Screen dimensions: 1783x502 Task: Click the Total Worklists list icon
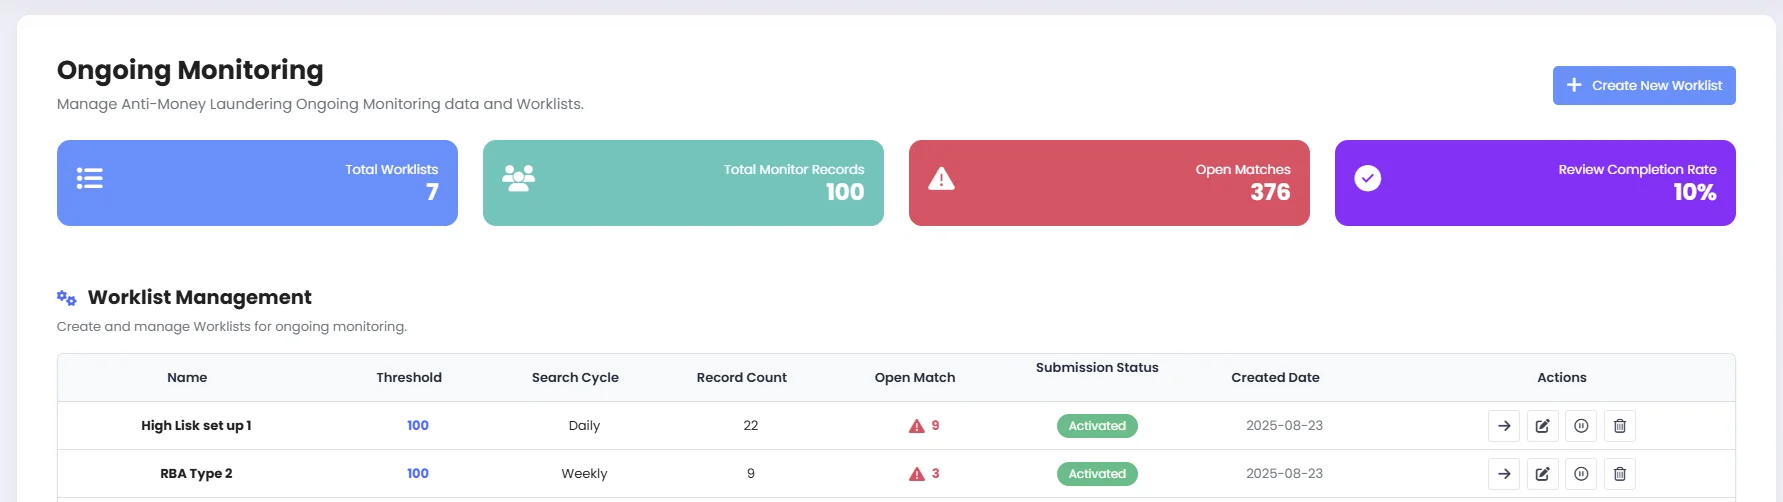[x=90, y=179]
